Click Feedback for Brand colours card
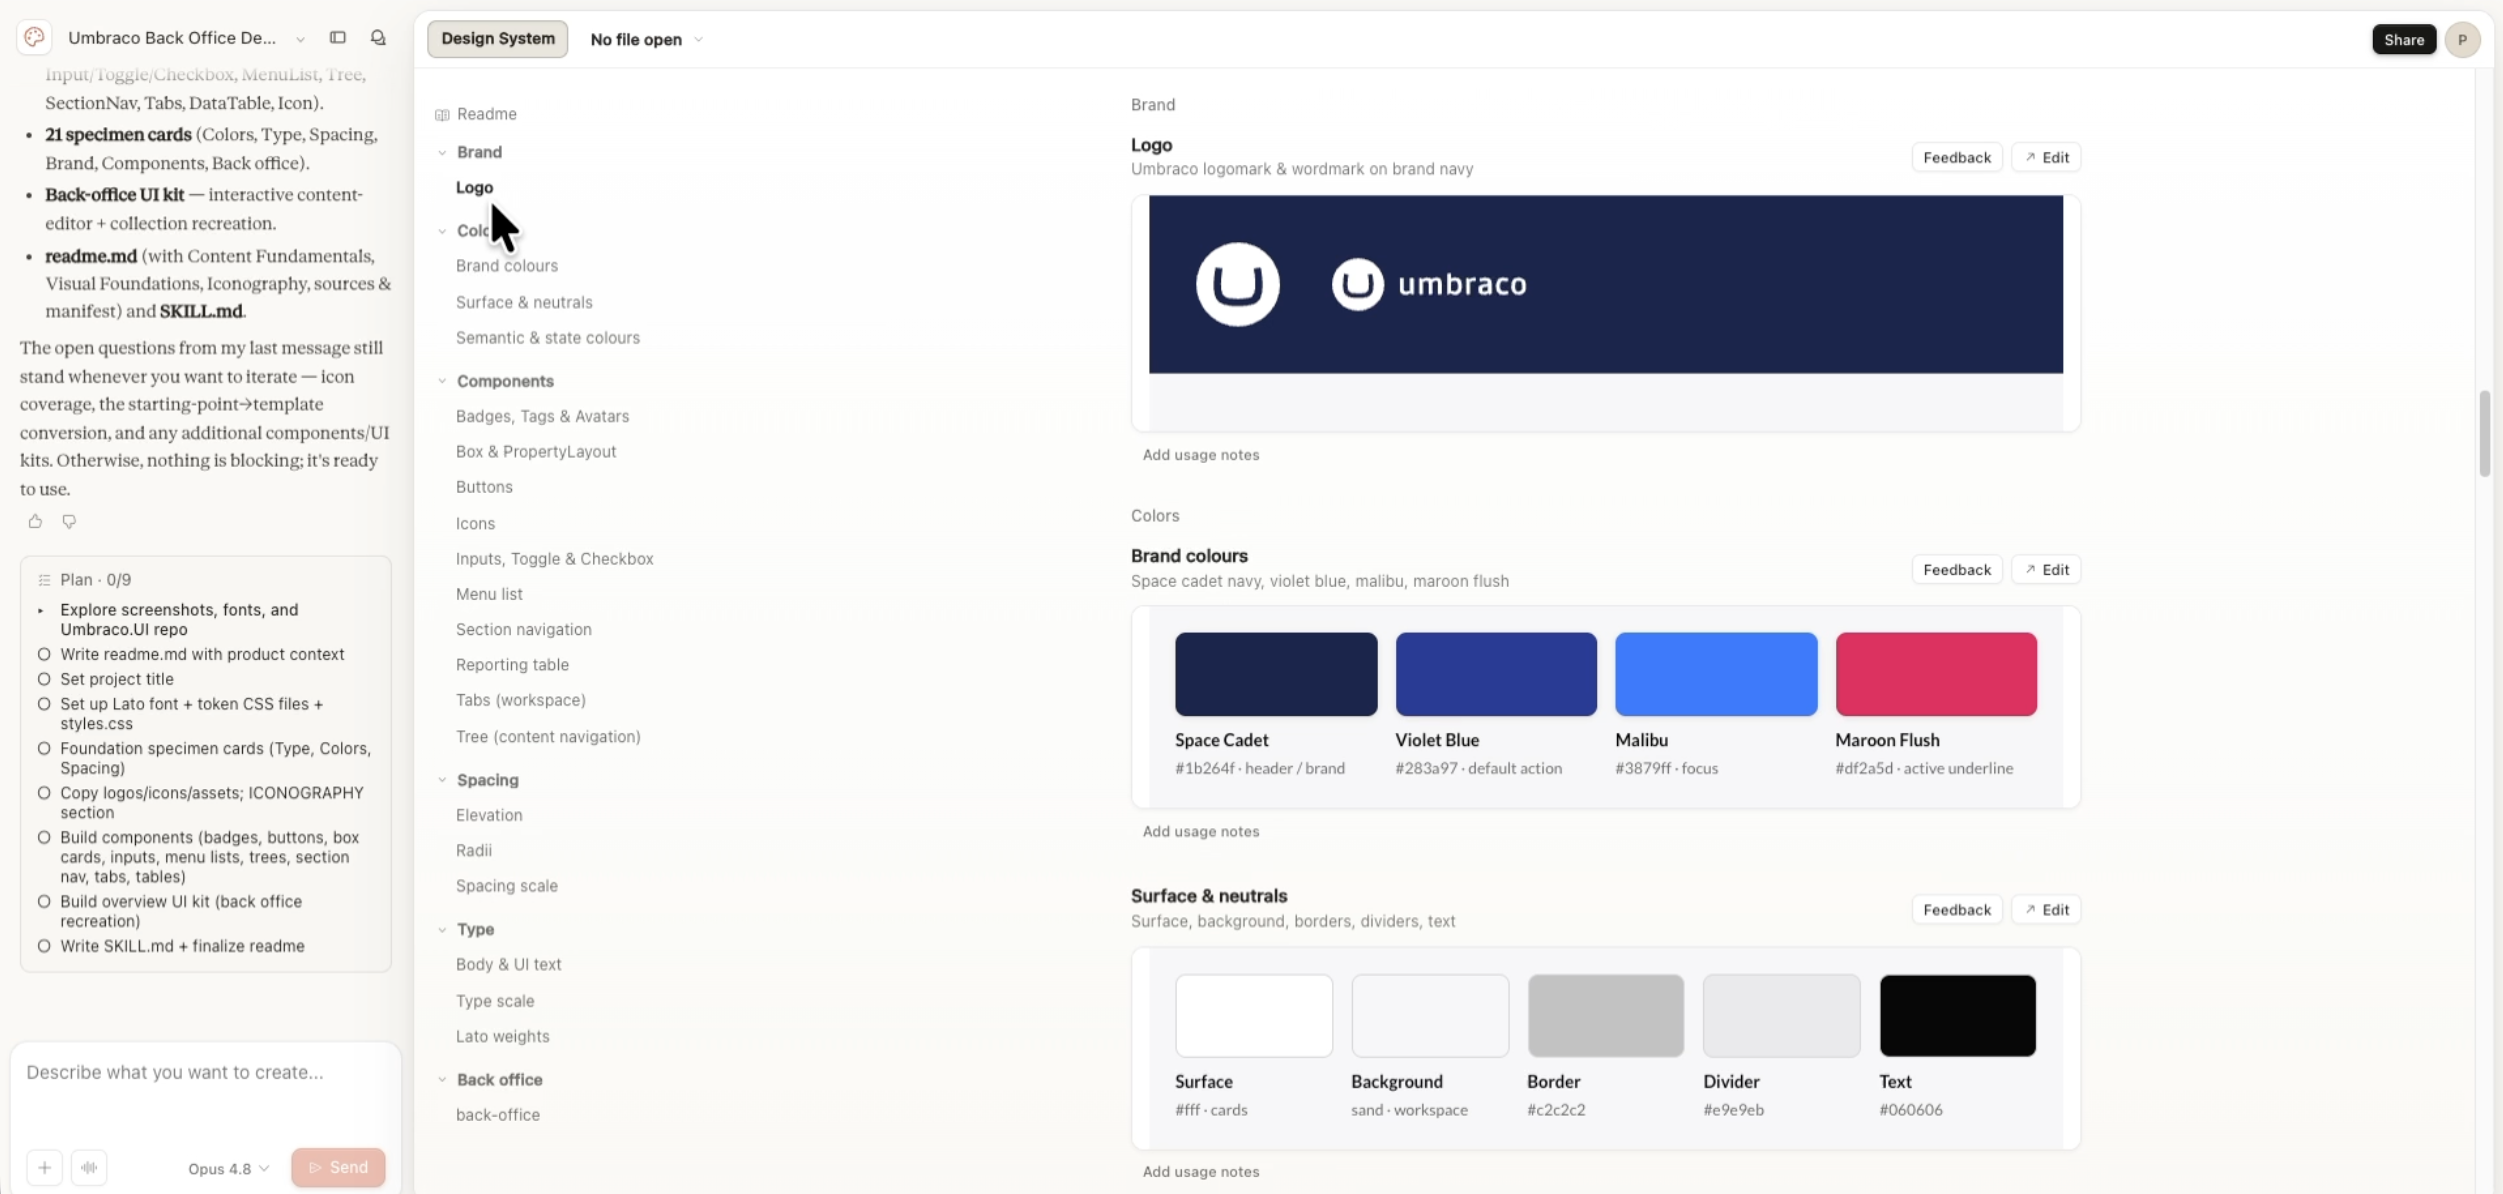2503x1194 pixels. [1957, 569]
